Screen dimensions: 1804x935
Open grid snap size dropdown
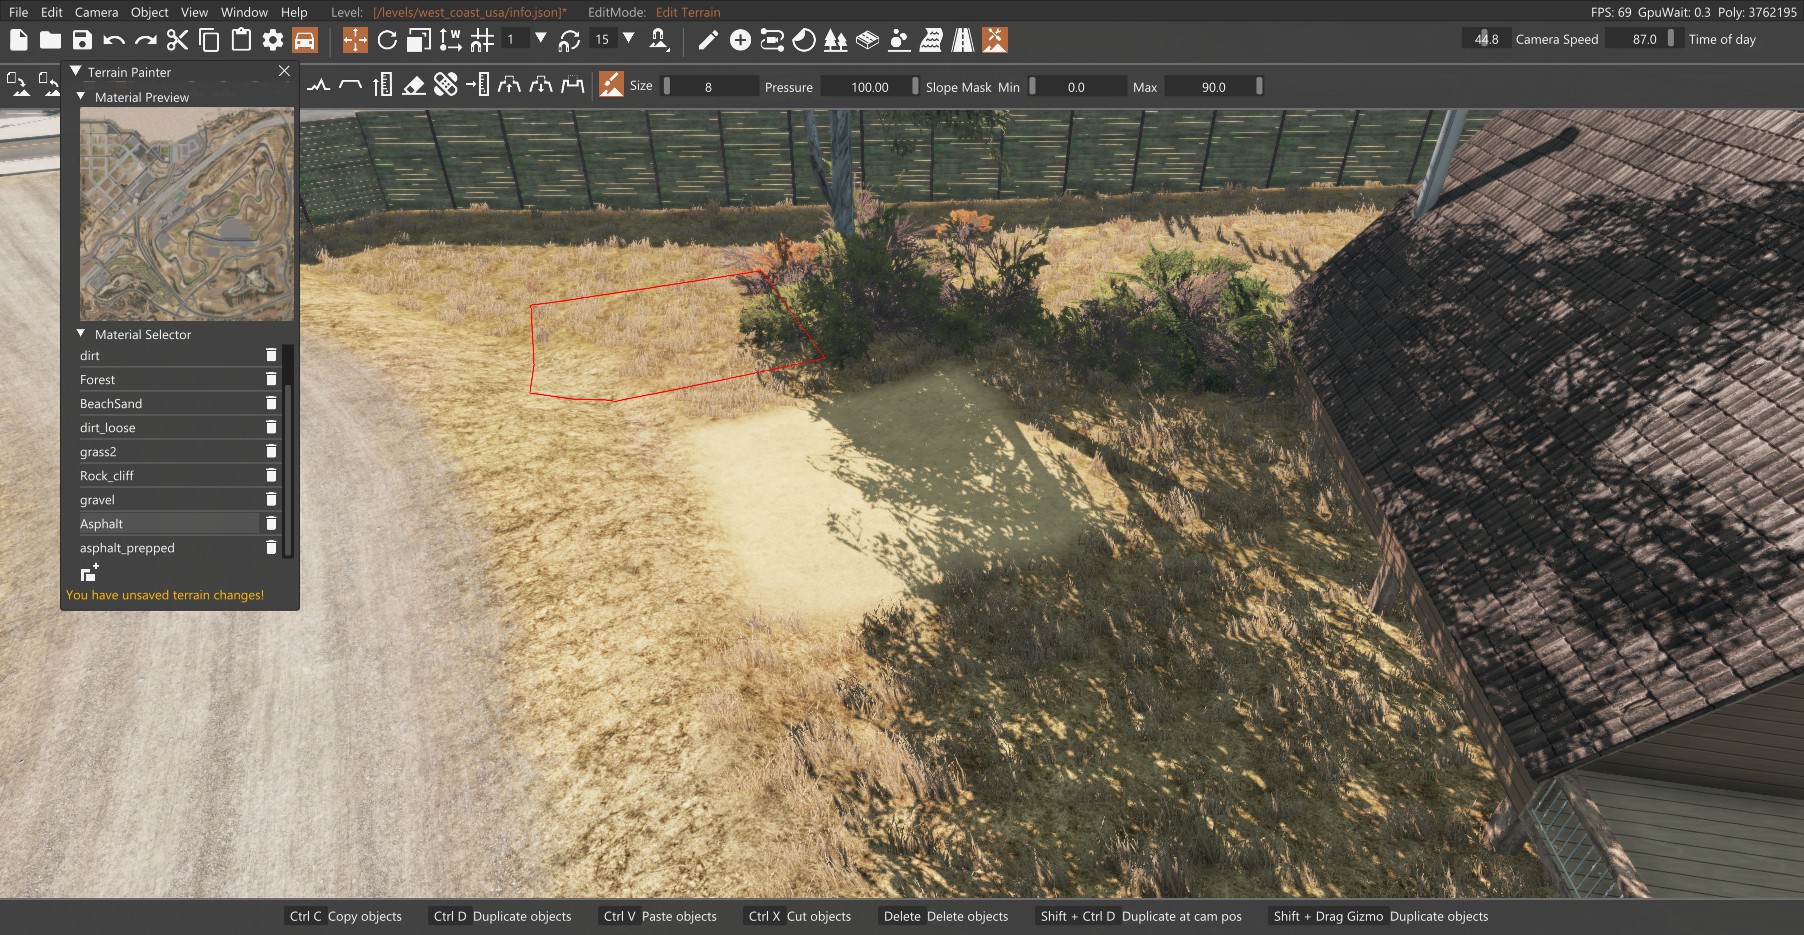(x=541, y=39)
